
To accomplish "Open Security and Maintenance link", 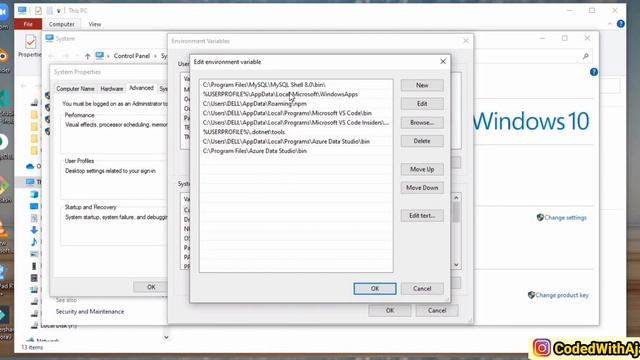I will pyautogui.click(x=90, y=311).
